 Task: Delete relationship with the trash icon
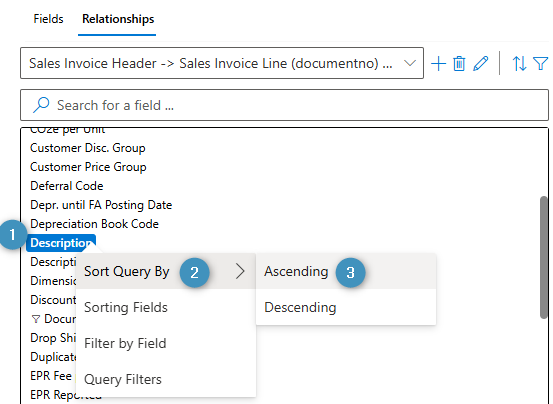click(x=459, y=64)
